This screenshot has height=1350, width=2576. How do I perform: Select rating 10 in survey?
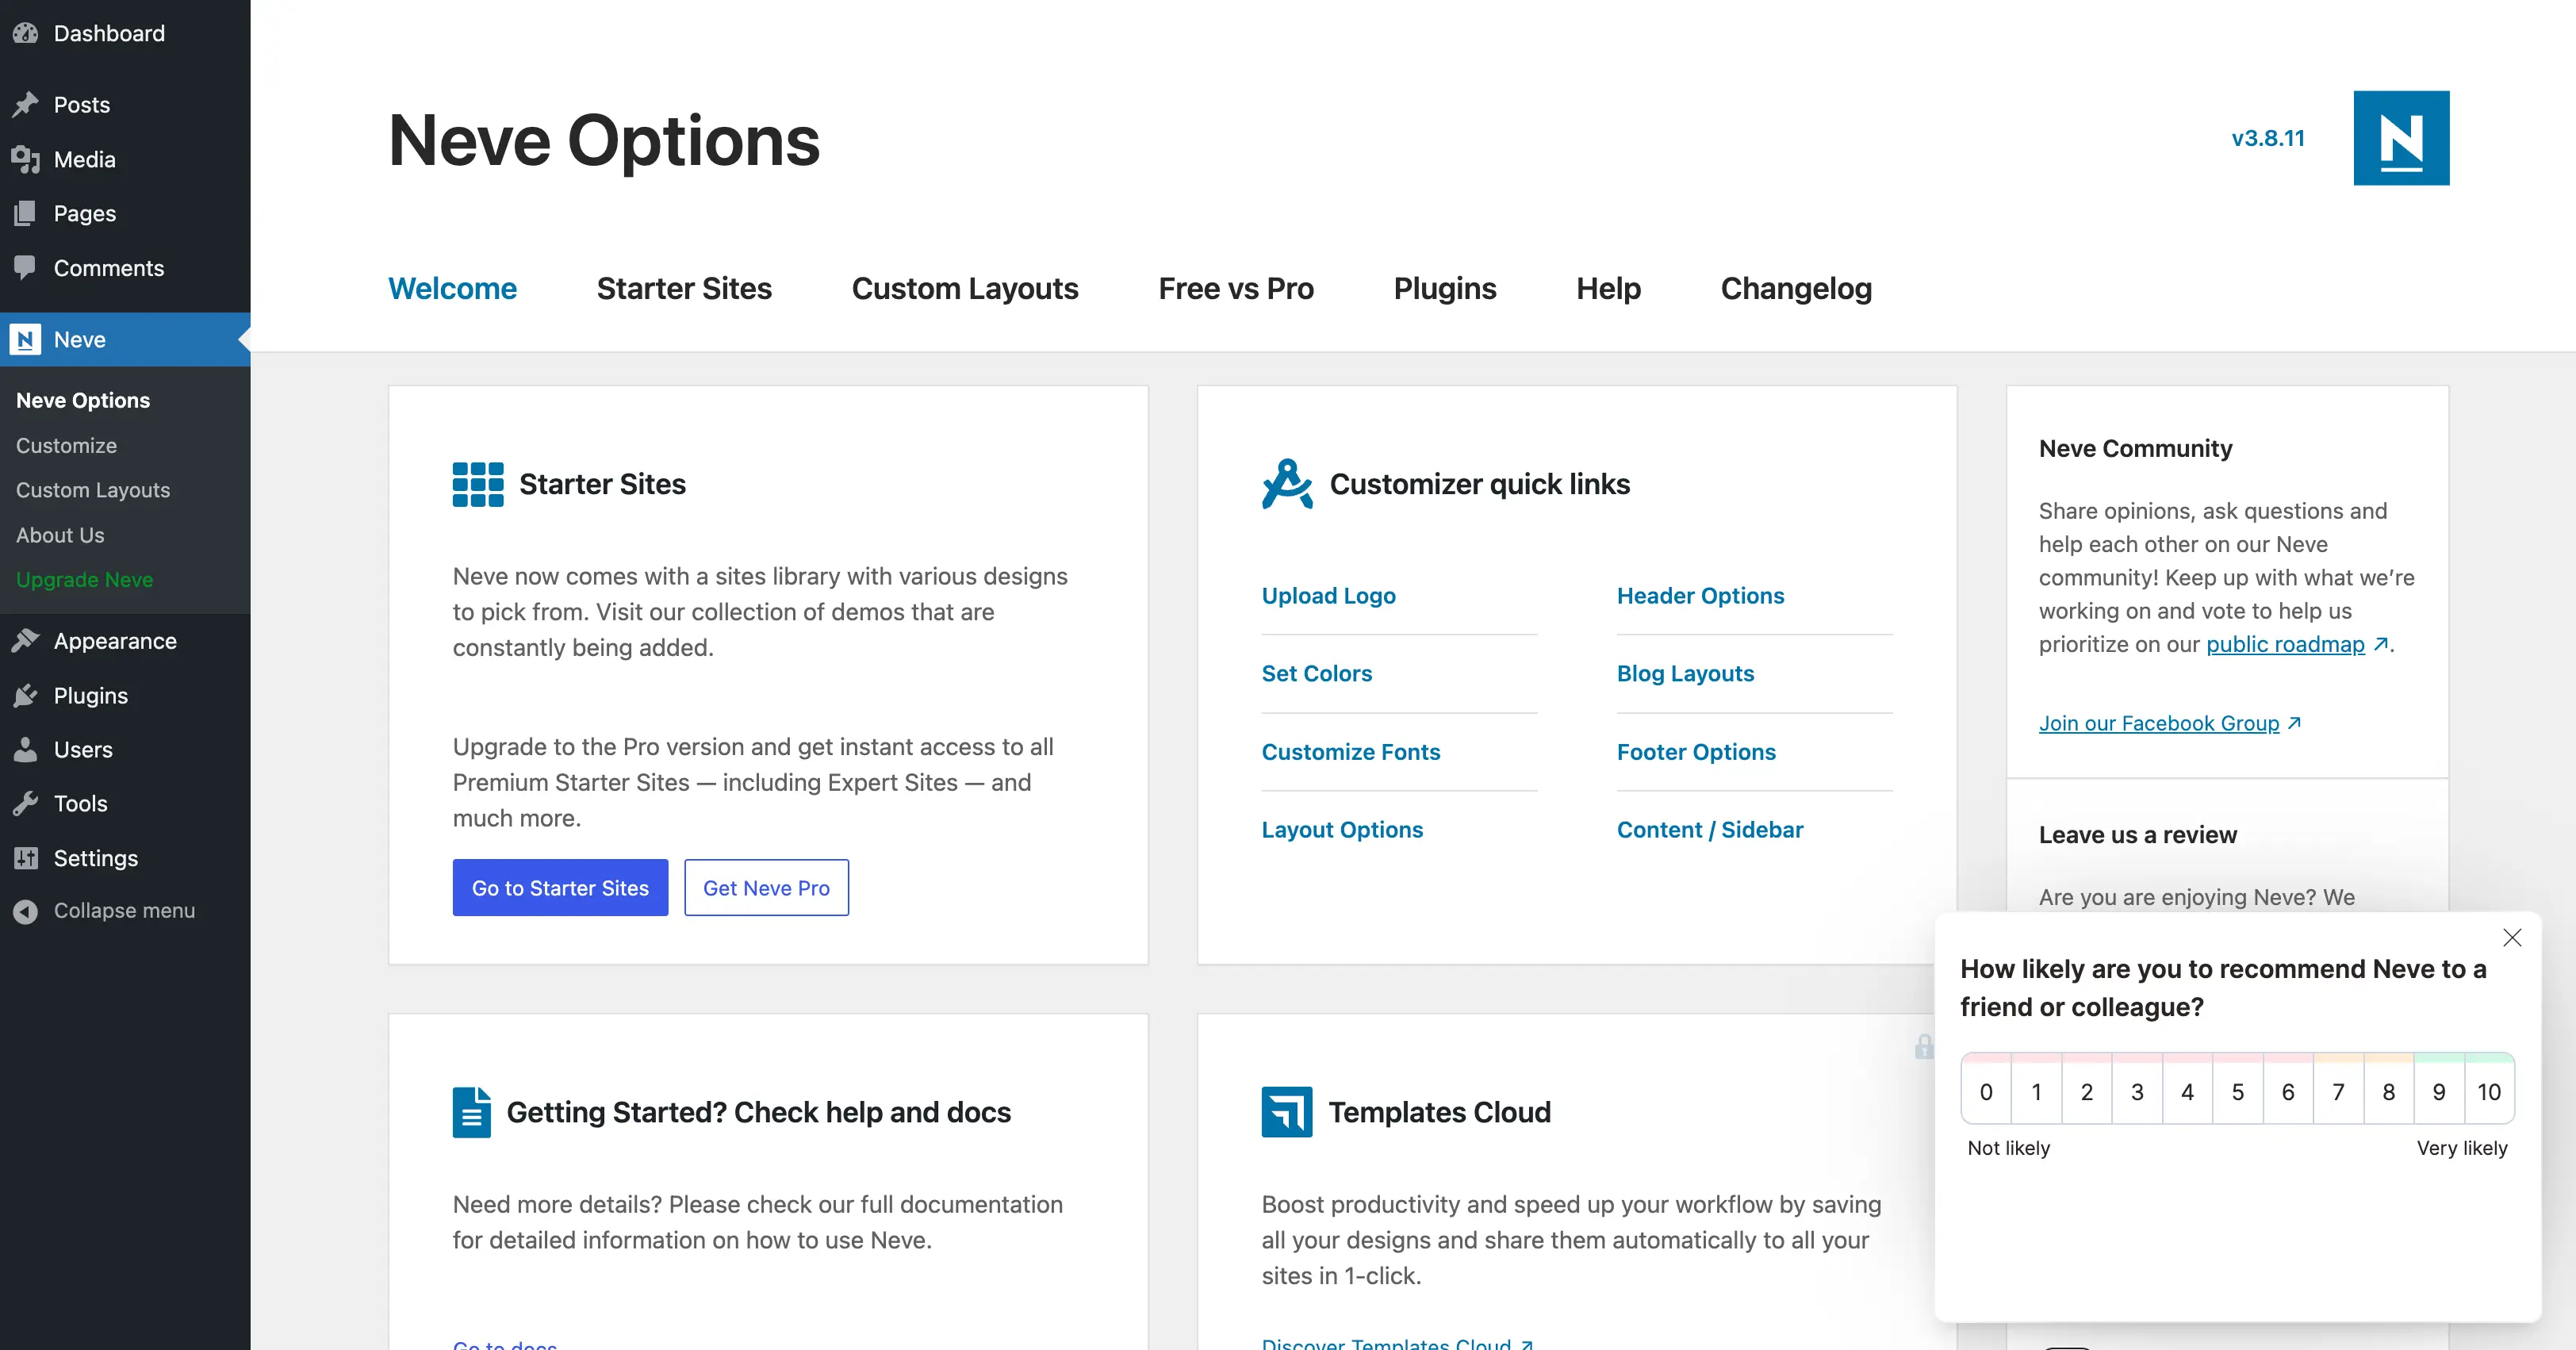2489,1092
